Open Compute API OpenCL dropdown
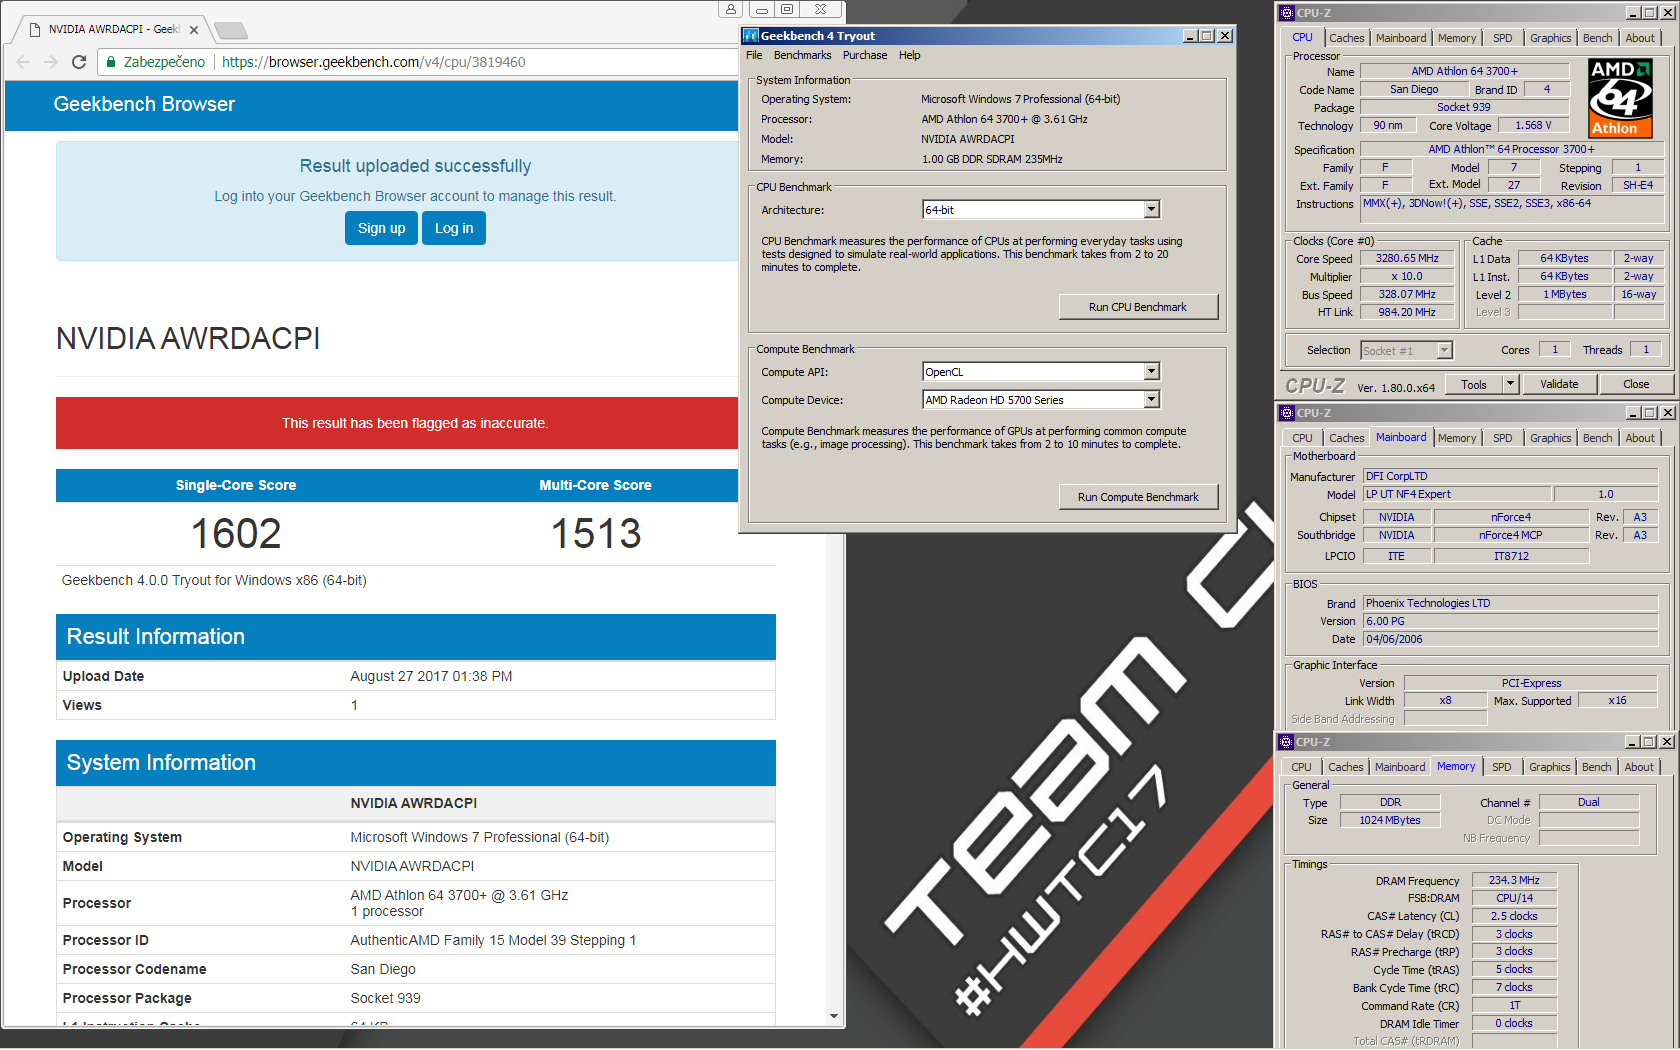Screen dimensions: 1680x1050 (1151, 372)
